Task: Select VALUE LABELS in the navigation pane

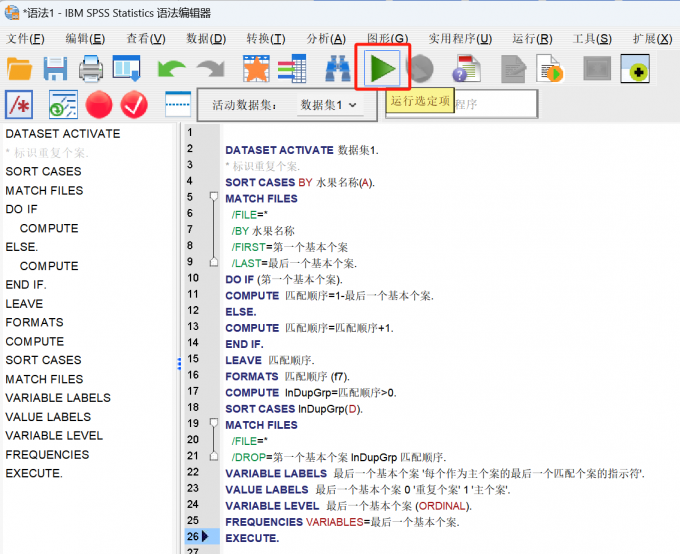Action: point(48,417)
